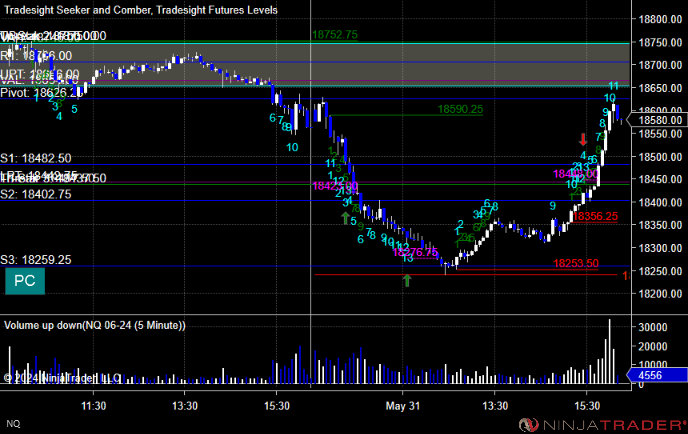The image size is (688, 434).
Task: Click the NQ instrument label at bottom left
Action: click(13, 424)
